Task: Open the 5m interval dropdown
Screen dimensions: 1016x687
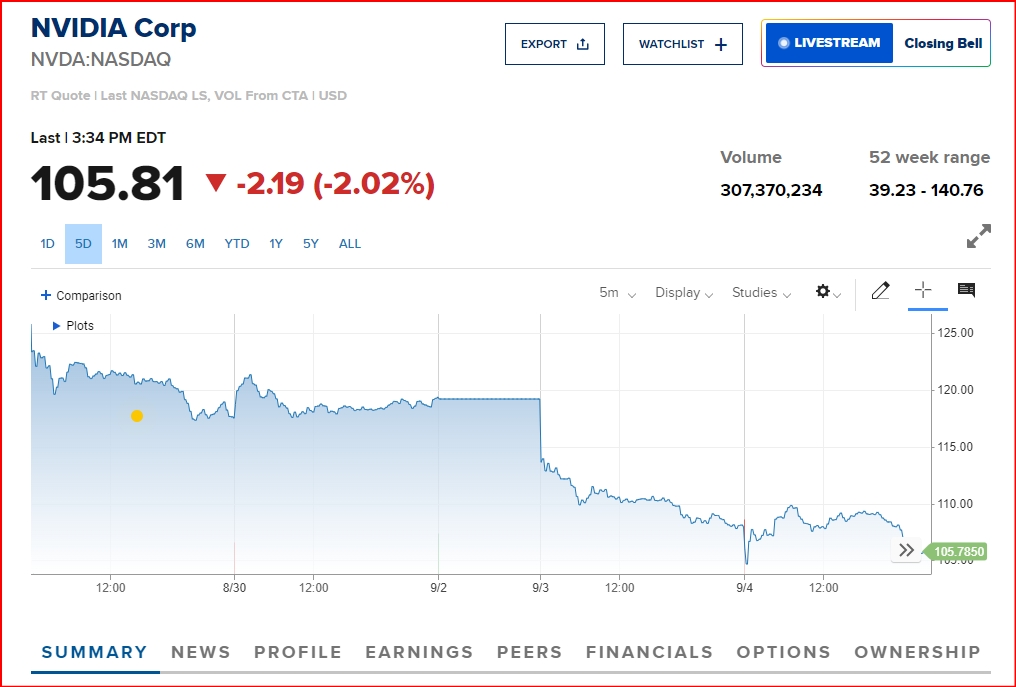Action: [618, 293]
